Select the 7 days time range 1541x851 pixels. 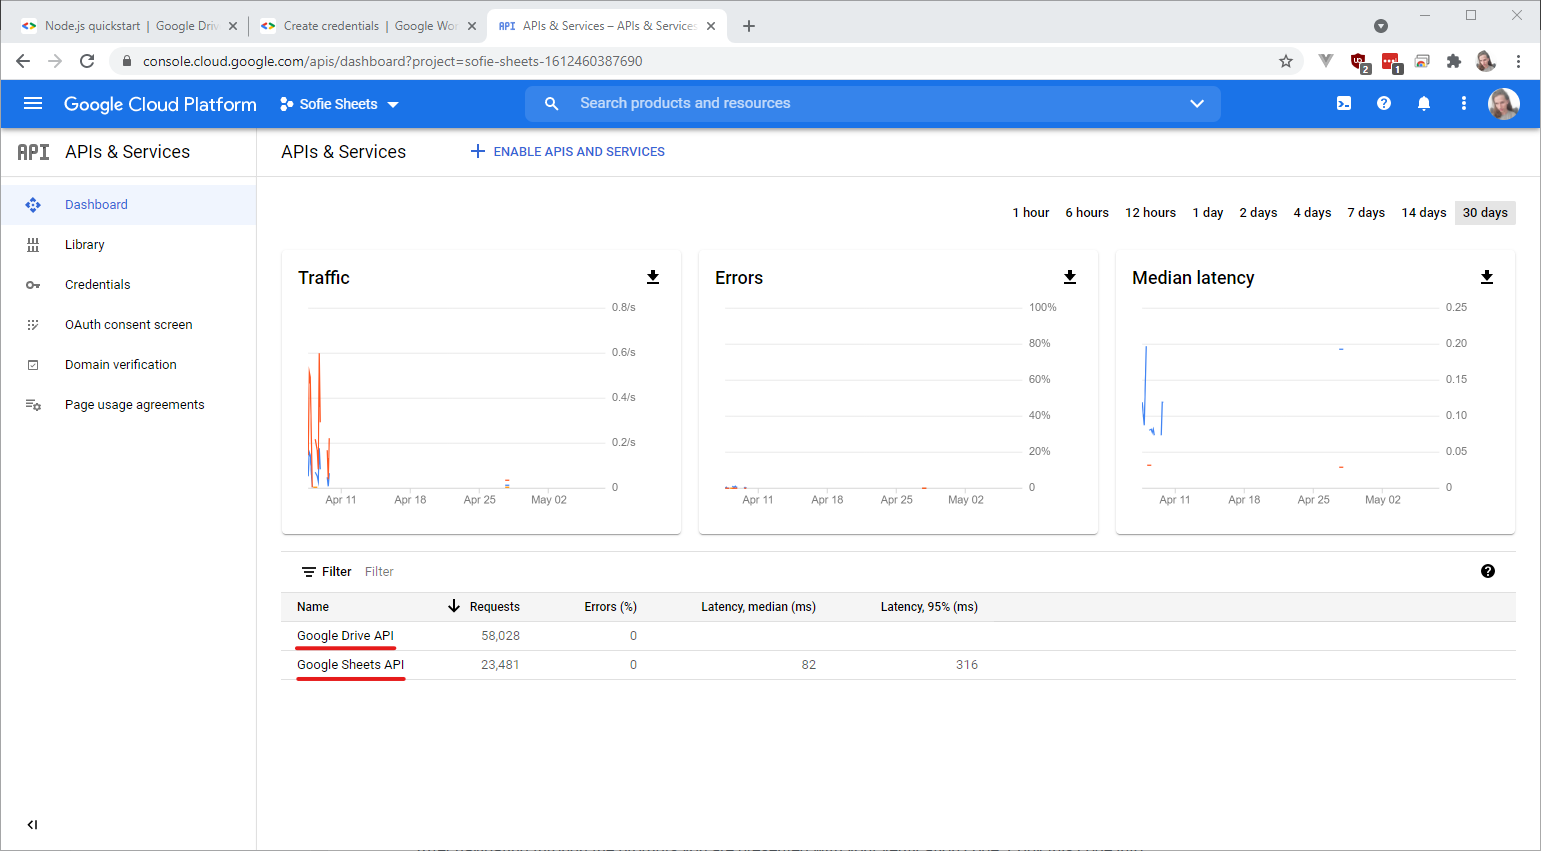point(1366,213)
